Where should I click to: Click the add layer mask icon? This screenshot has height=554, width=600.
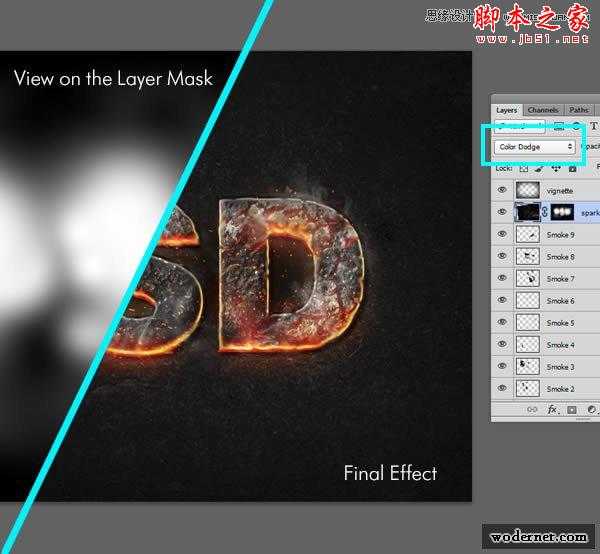pos(572,410)
